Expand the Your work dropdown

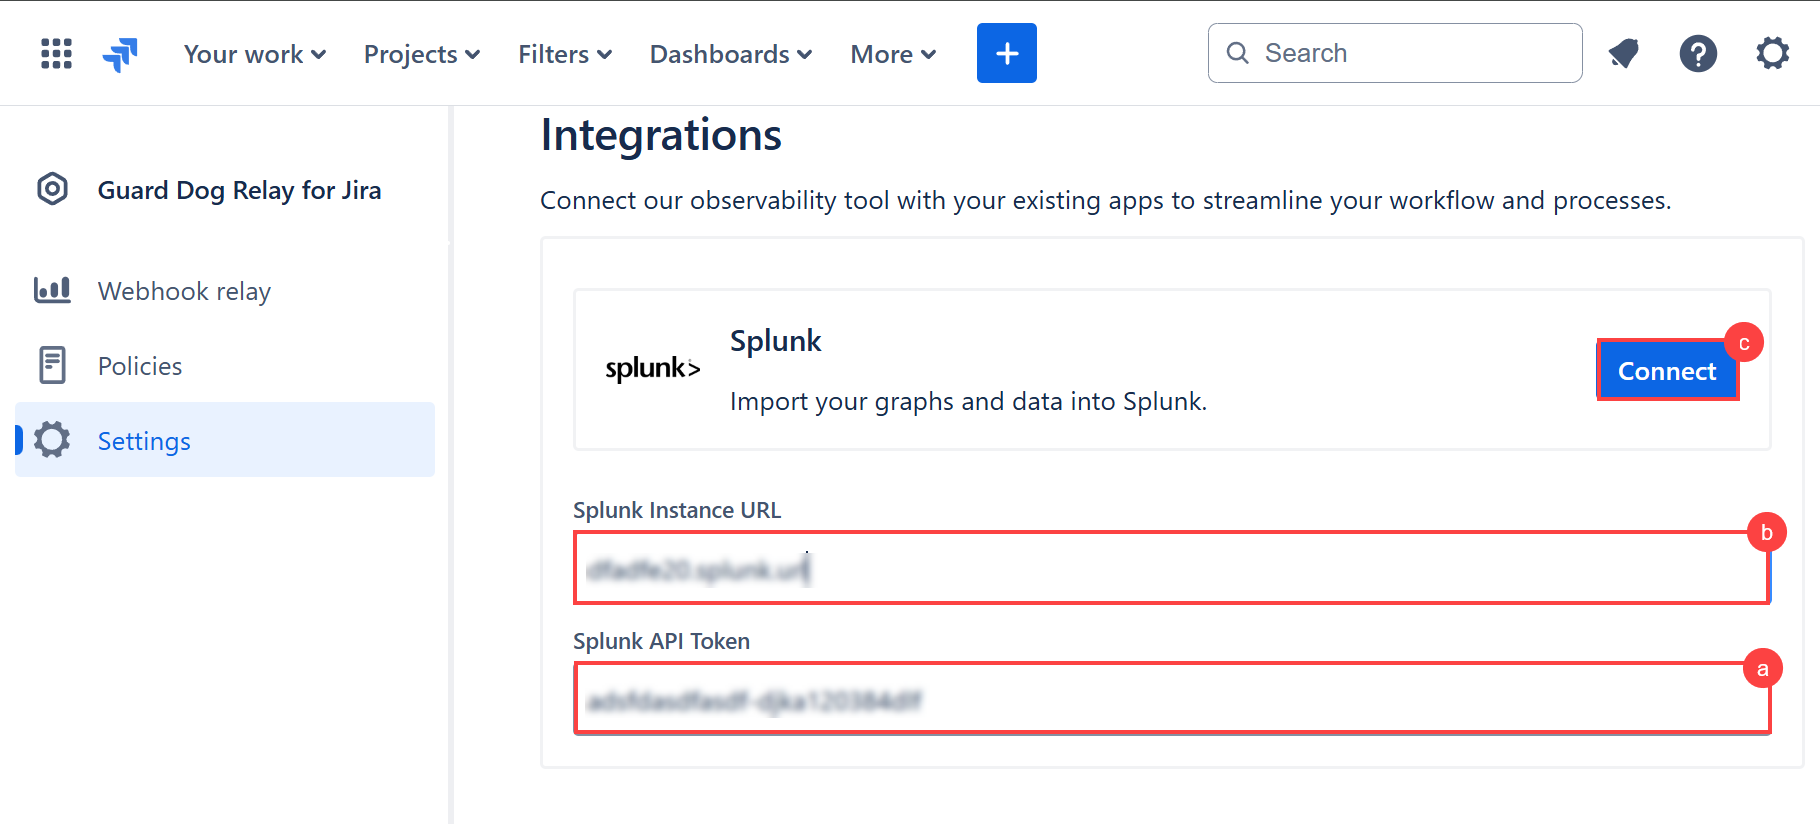[x=255, y=54]
